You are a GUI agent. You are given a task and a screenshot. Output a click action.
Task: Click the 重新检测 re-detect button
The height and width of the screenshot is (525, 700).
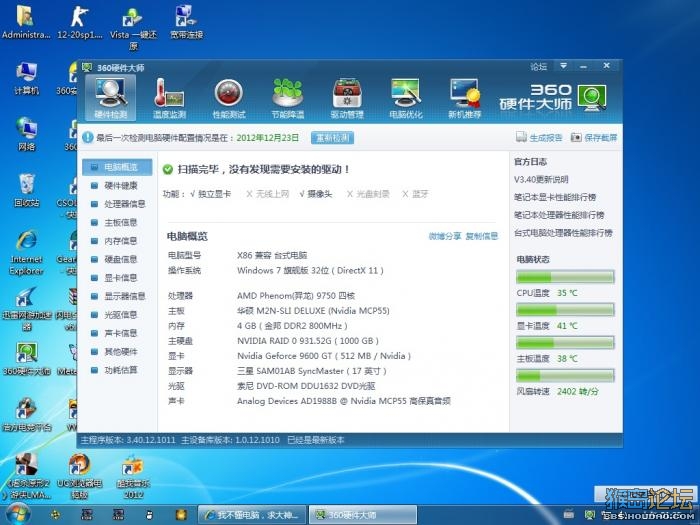point(333,138)
